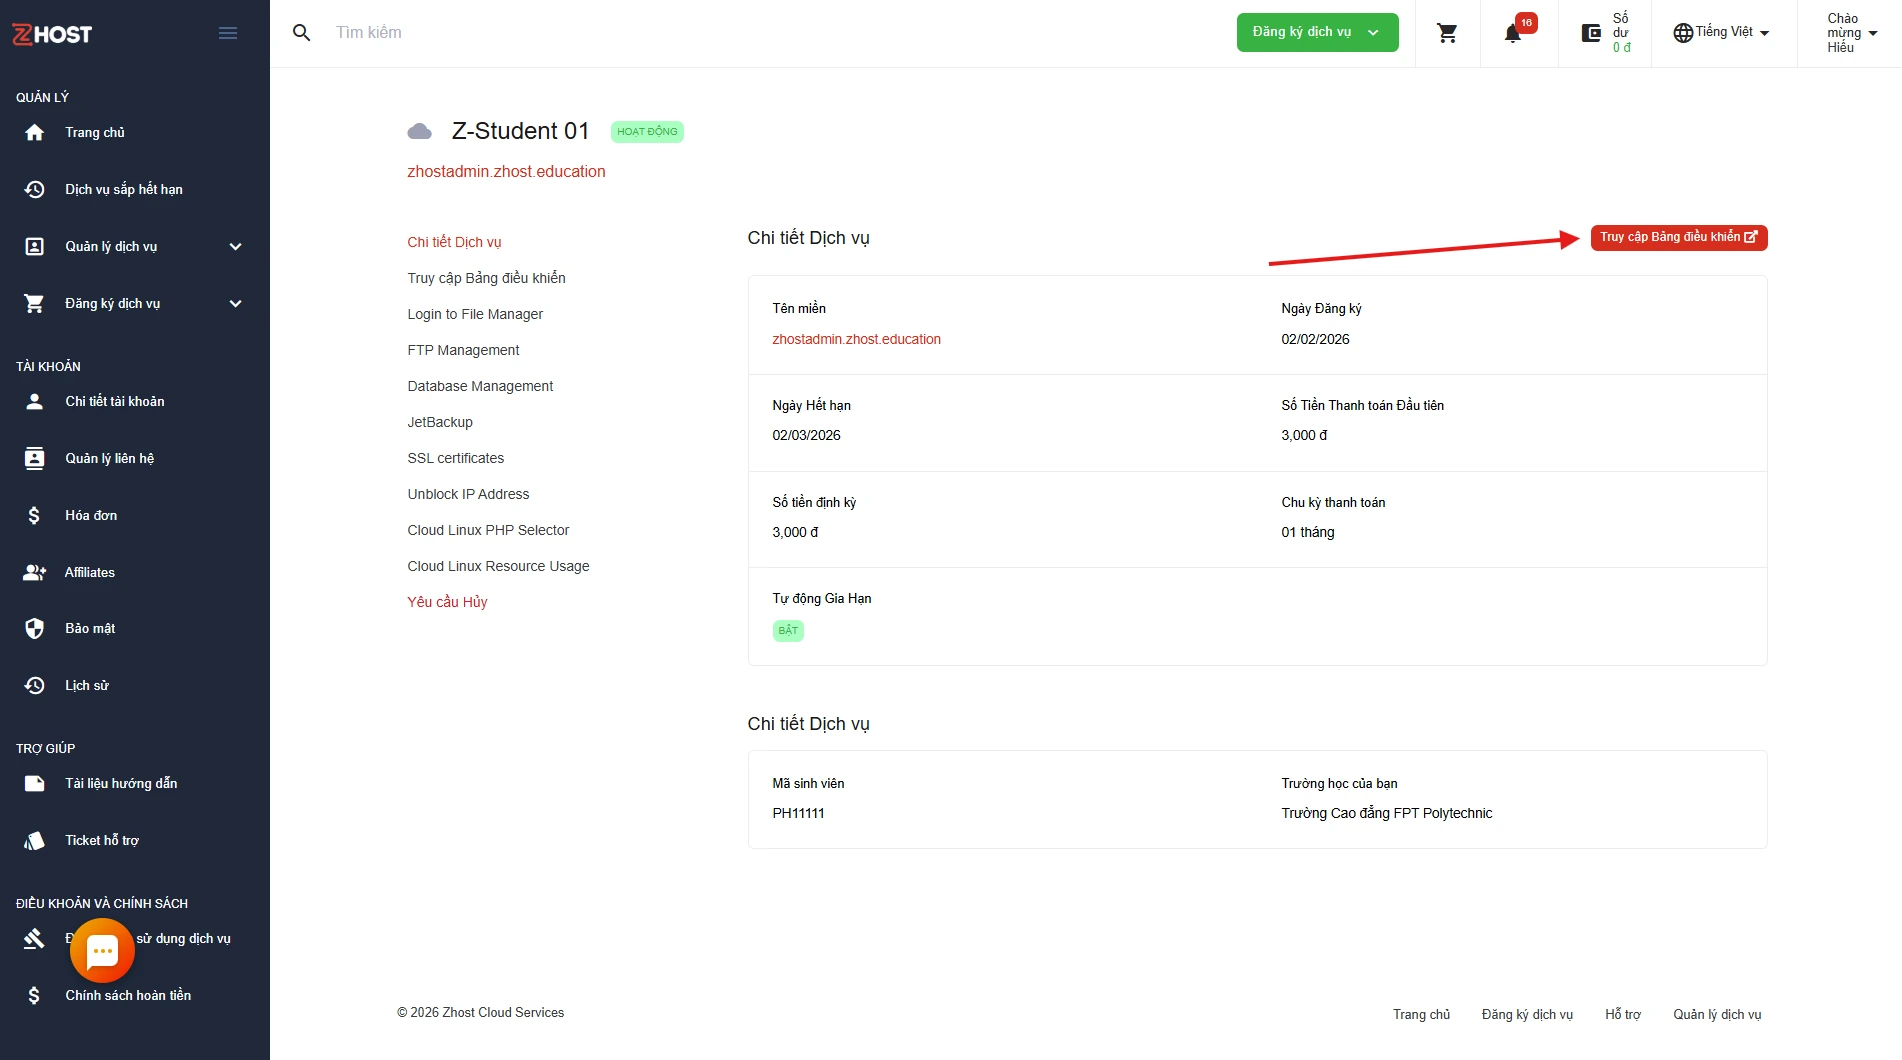Select JetBackup option
The height and width of the screenshot is (1060, 1902).
coord(440,422)
